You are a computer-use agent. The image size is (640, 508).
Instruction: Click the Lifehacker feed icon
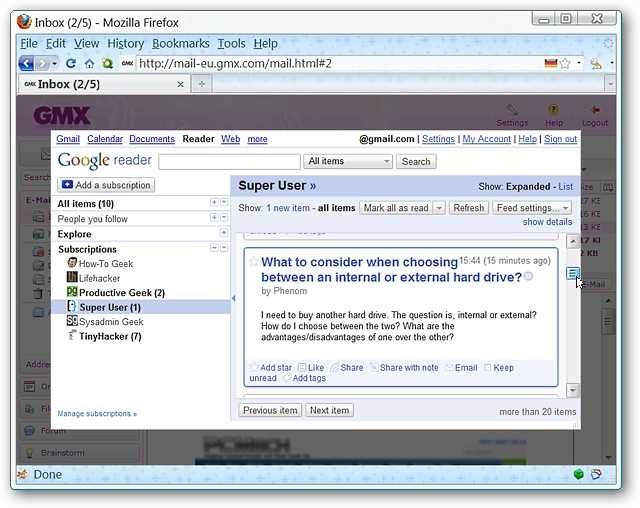click(x=72, y=277)
